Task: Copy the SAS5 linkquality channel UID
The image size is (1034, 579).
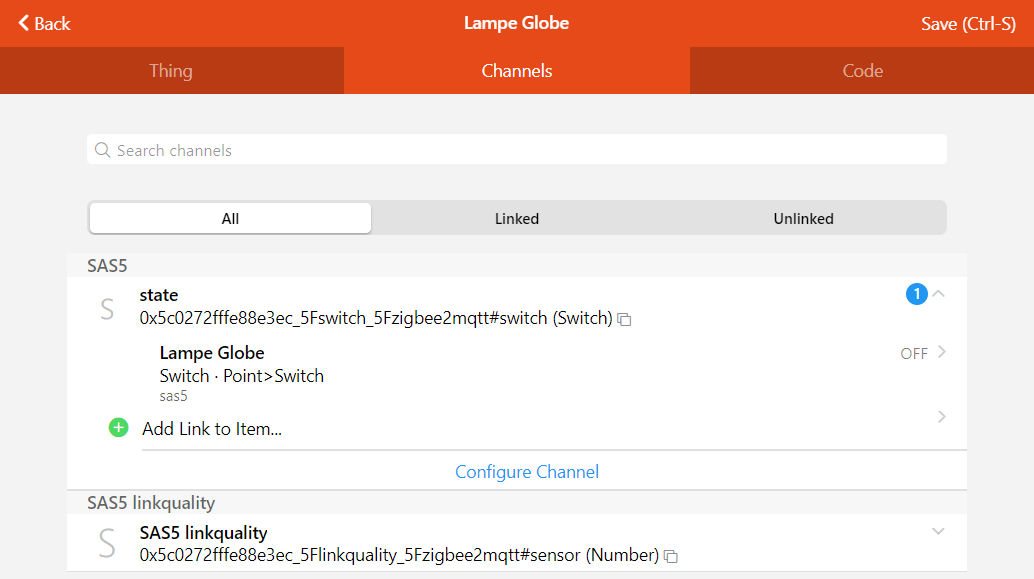Action: tap(671, 556)
